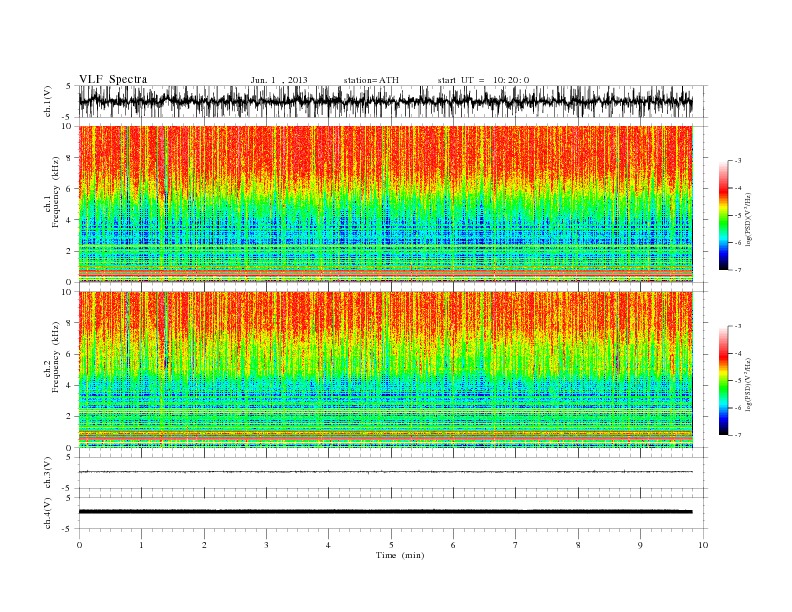The width and height of the screenshot is (792, 612).
Task: Click the "start UT = 10:20:0" header text
Action: (483, 80)
